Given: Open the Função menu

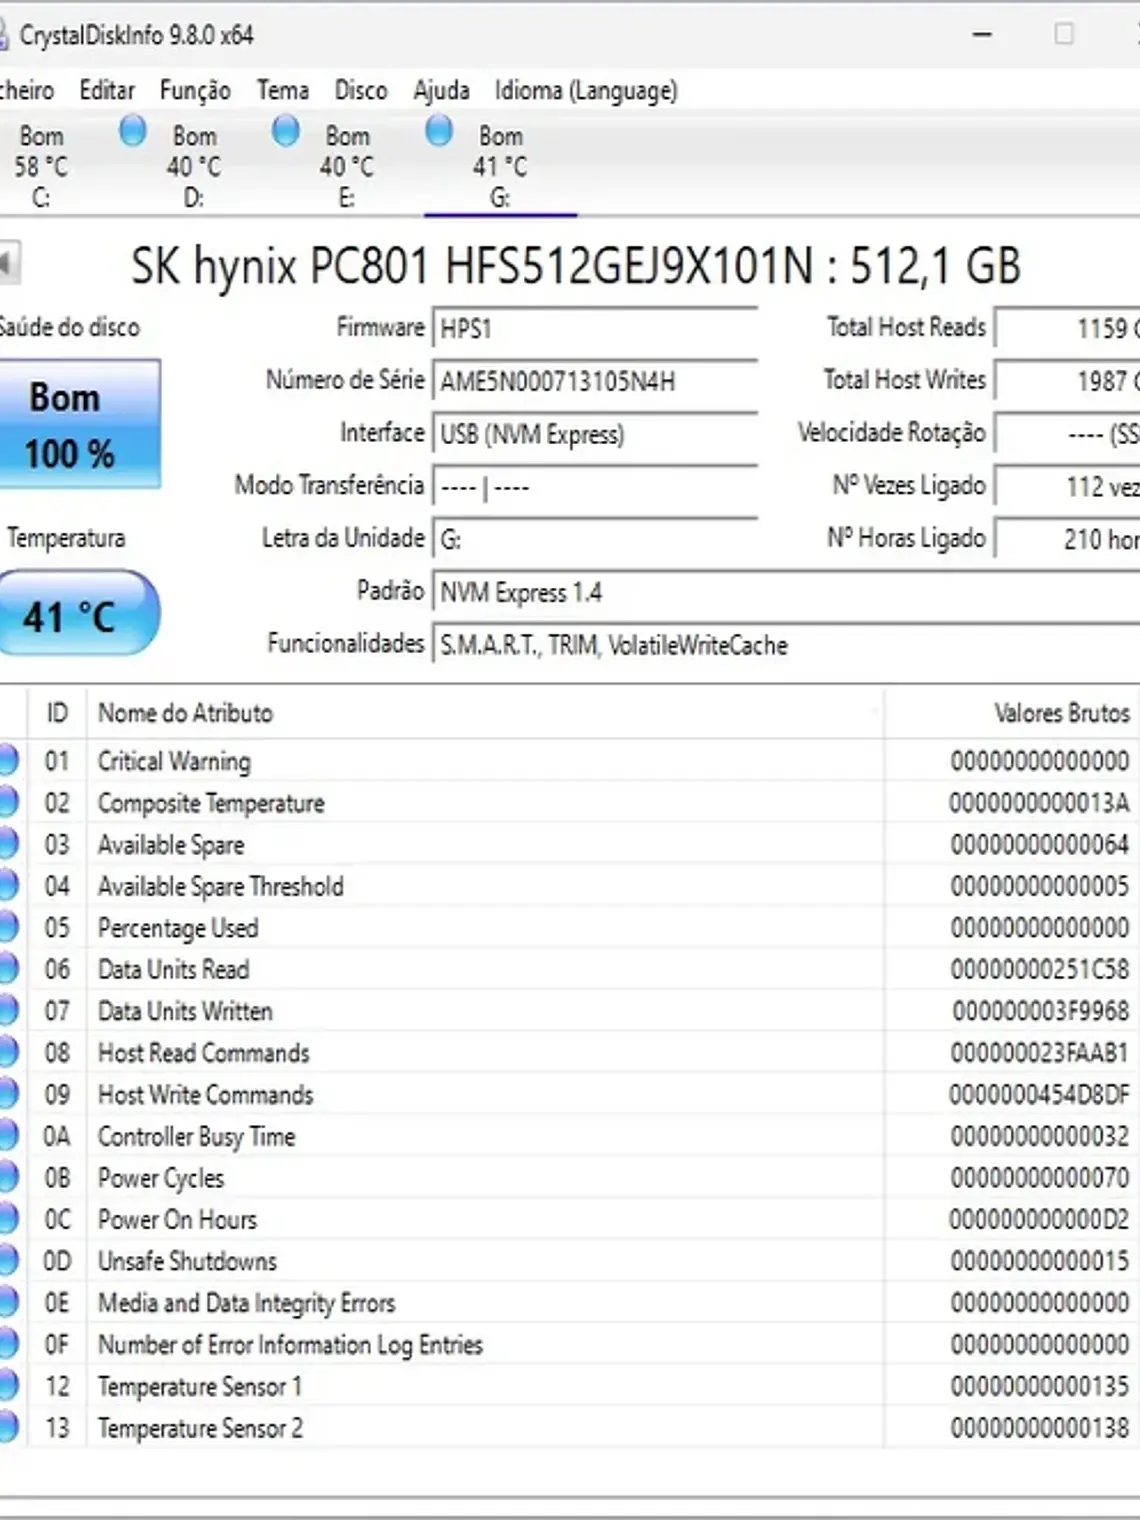Looking at the screenshot, I should click(195, 91).
